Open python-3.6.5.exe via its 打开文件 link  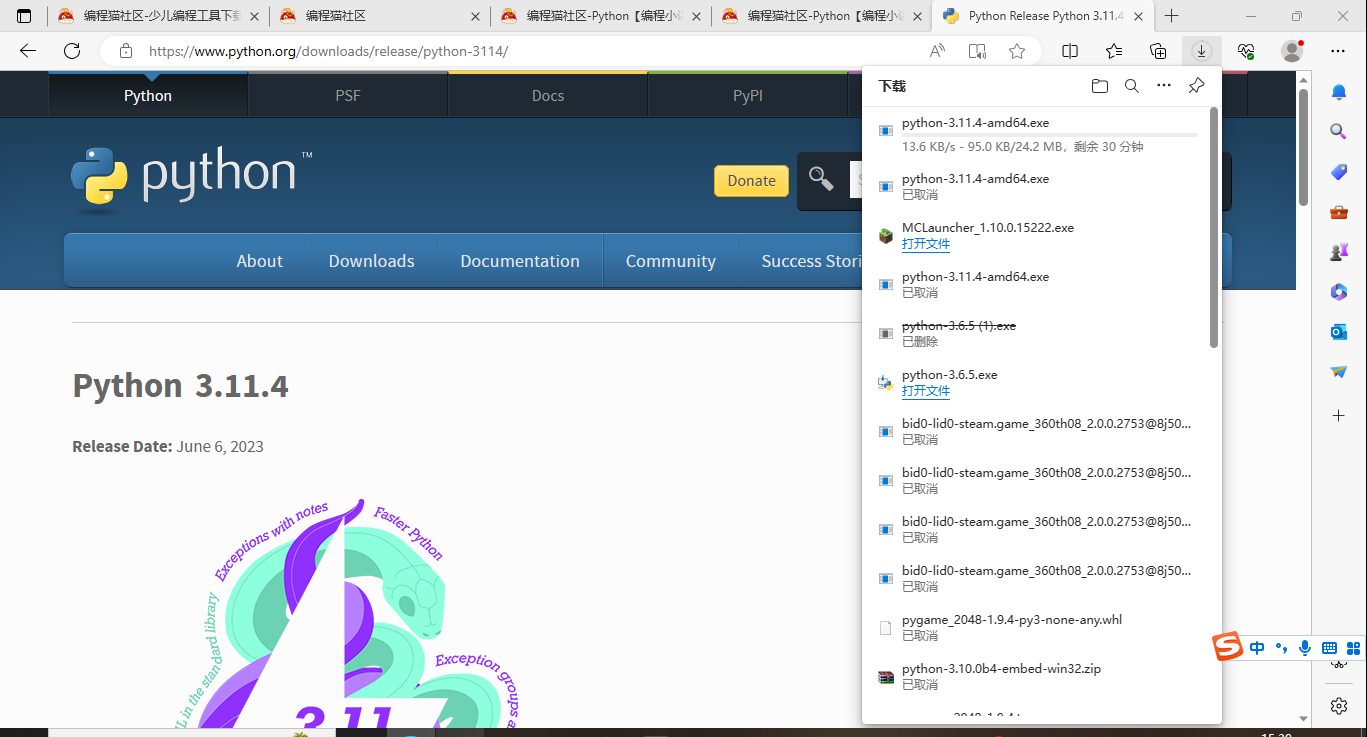[926, 391]
